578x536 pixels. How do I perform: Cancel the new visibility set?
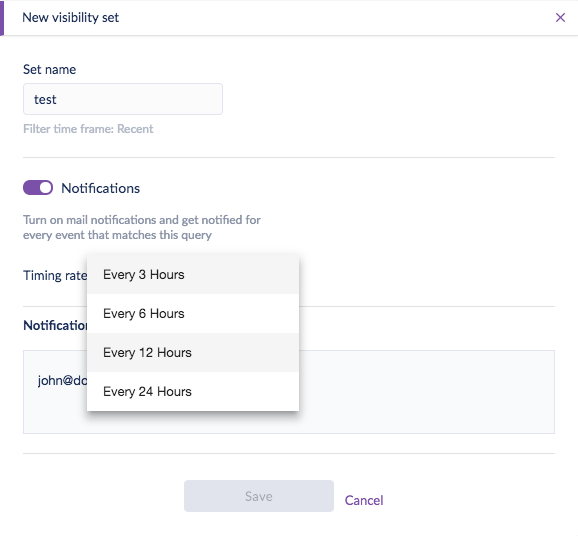point(364,500)
